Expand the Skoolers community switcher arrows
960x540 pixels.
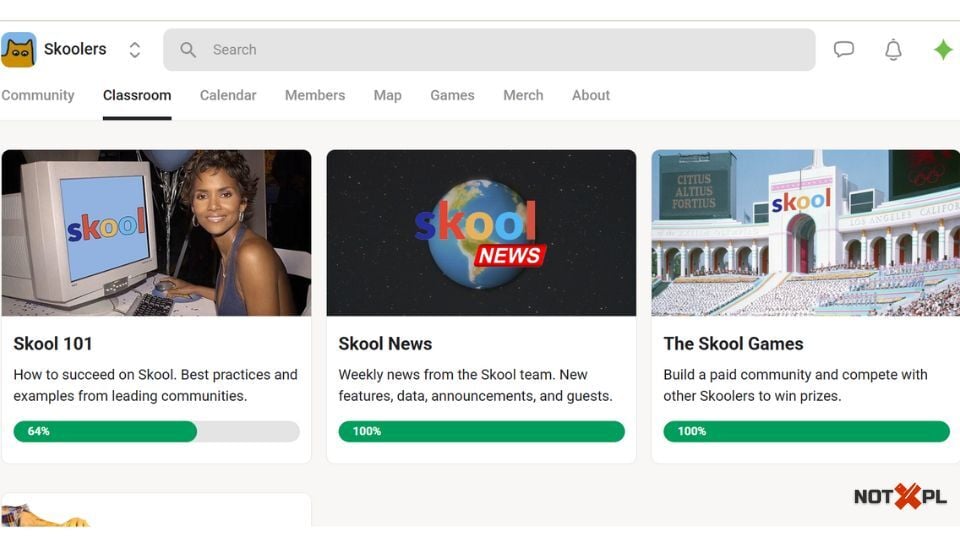[135, 50]
